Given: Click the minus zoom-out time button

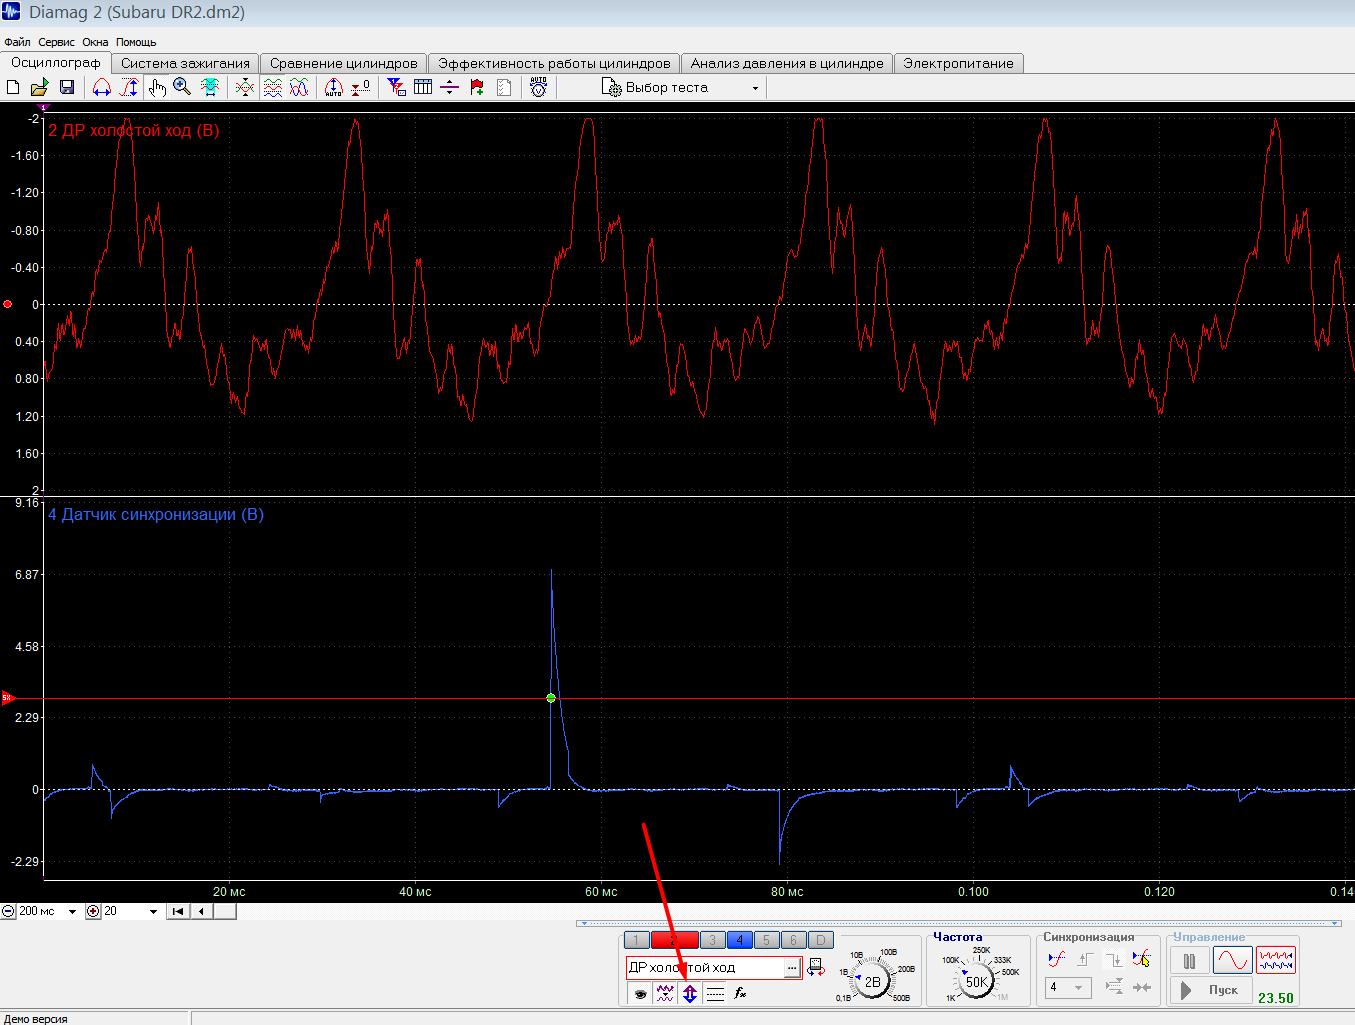Looking at the screenshot, I should (8, 911).
